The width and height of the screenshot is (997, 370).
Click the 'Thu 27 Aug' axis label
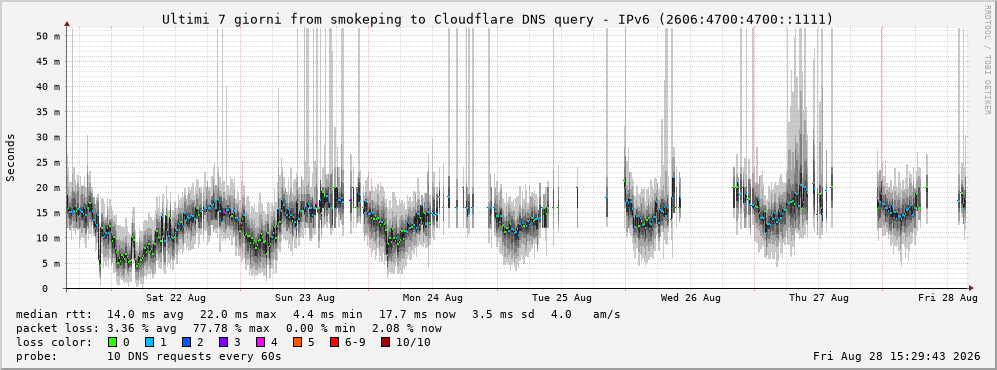[819, 298]
